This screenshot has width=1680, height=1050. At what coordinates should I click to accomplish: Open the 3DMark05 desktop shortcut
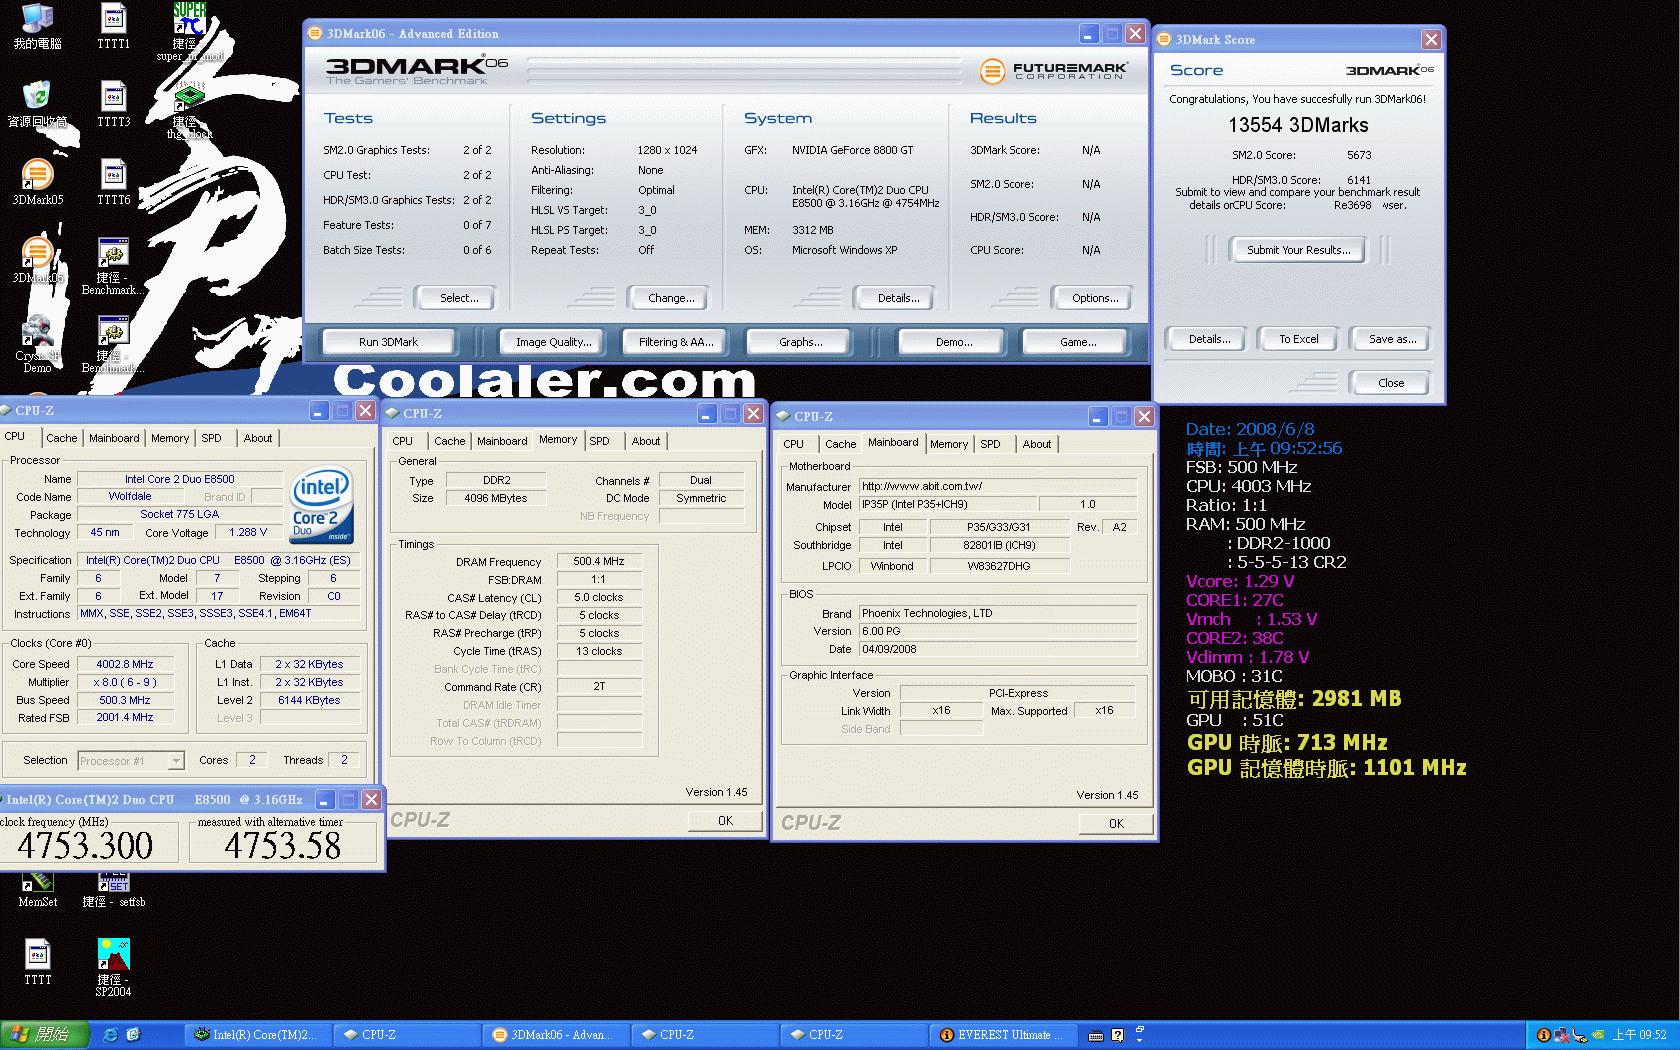click(37, 182)
